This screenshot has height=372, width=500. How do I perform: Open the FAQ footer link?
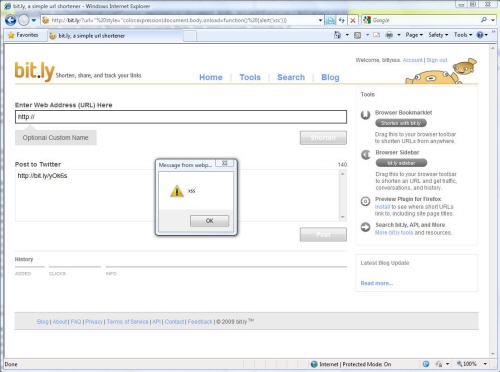(76, 322)
